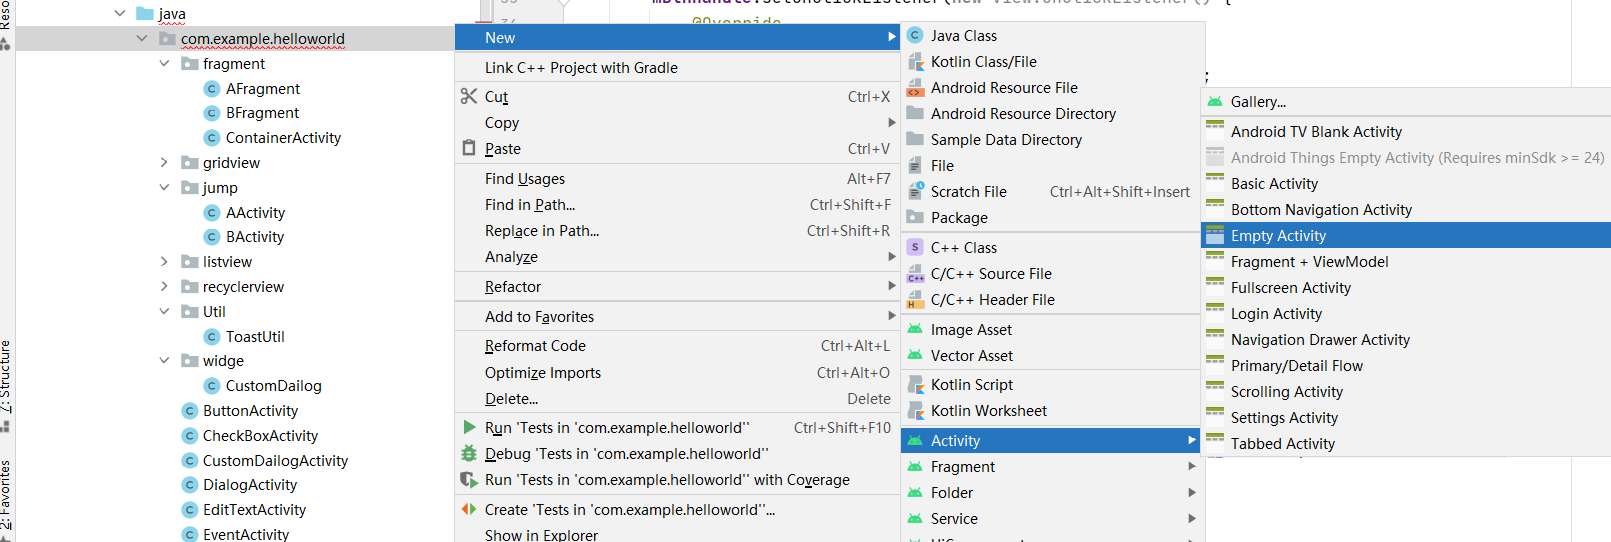
Task: Expand the gridview package folder
Action: pos(164,162)
